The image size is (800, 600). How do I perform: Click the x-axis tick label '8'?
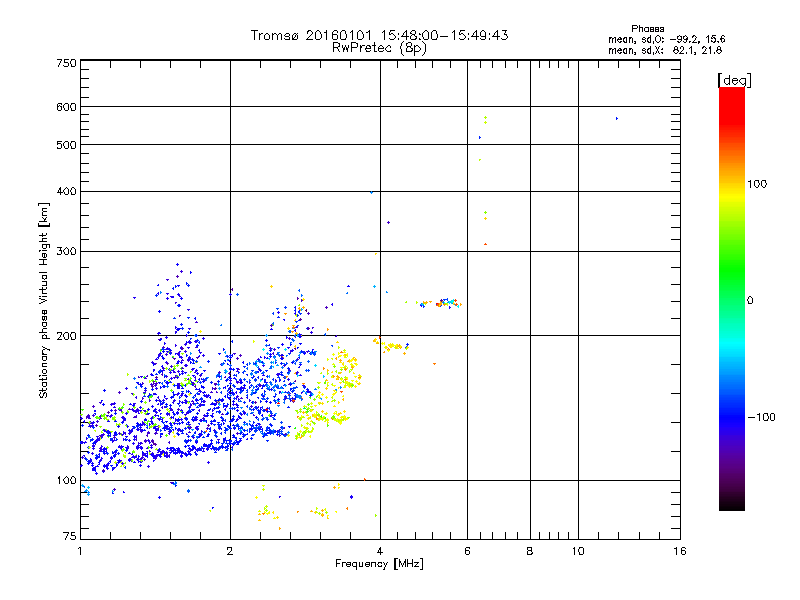tap(530, 551)
